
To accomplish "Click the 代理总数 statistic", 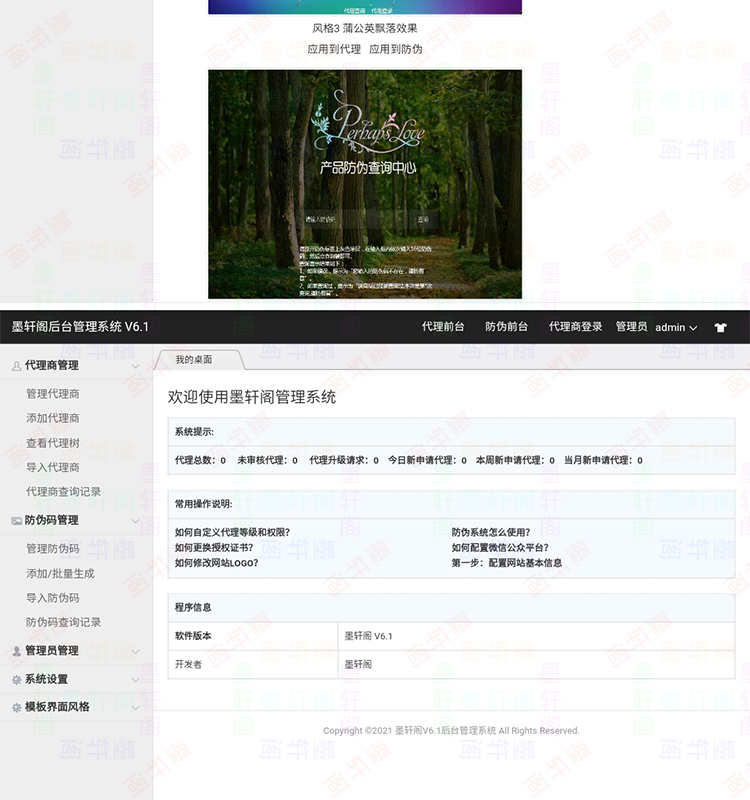I will pos(200,460).
